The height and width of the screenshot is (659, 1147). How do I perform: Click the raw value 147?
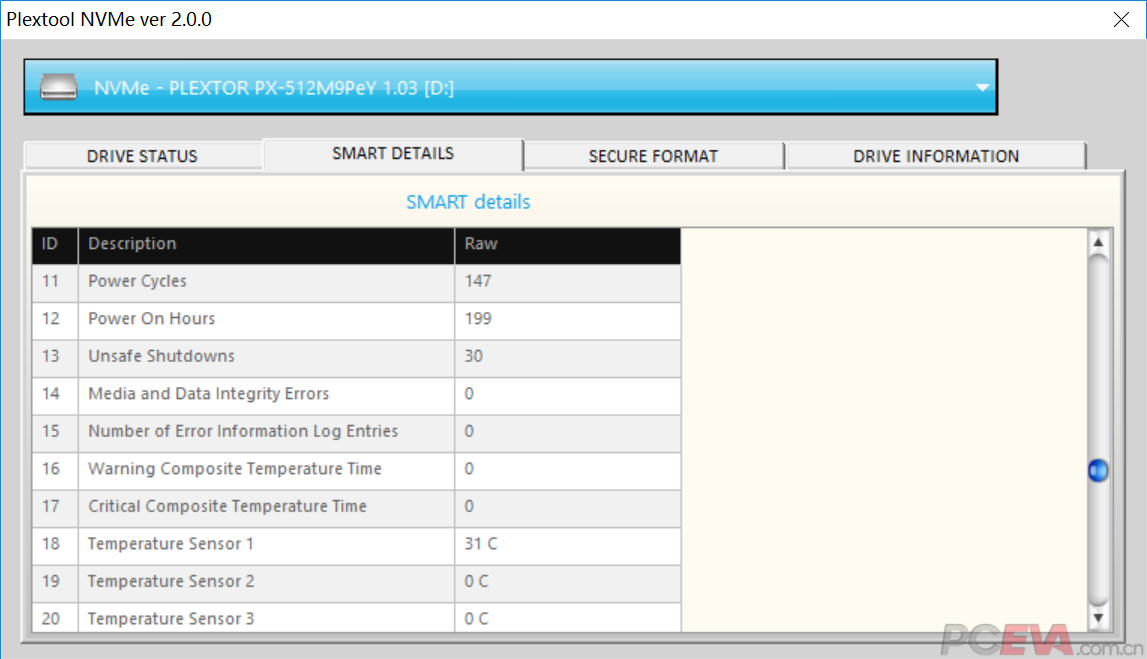click(478, 282)
